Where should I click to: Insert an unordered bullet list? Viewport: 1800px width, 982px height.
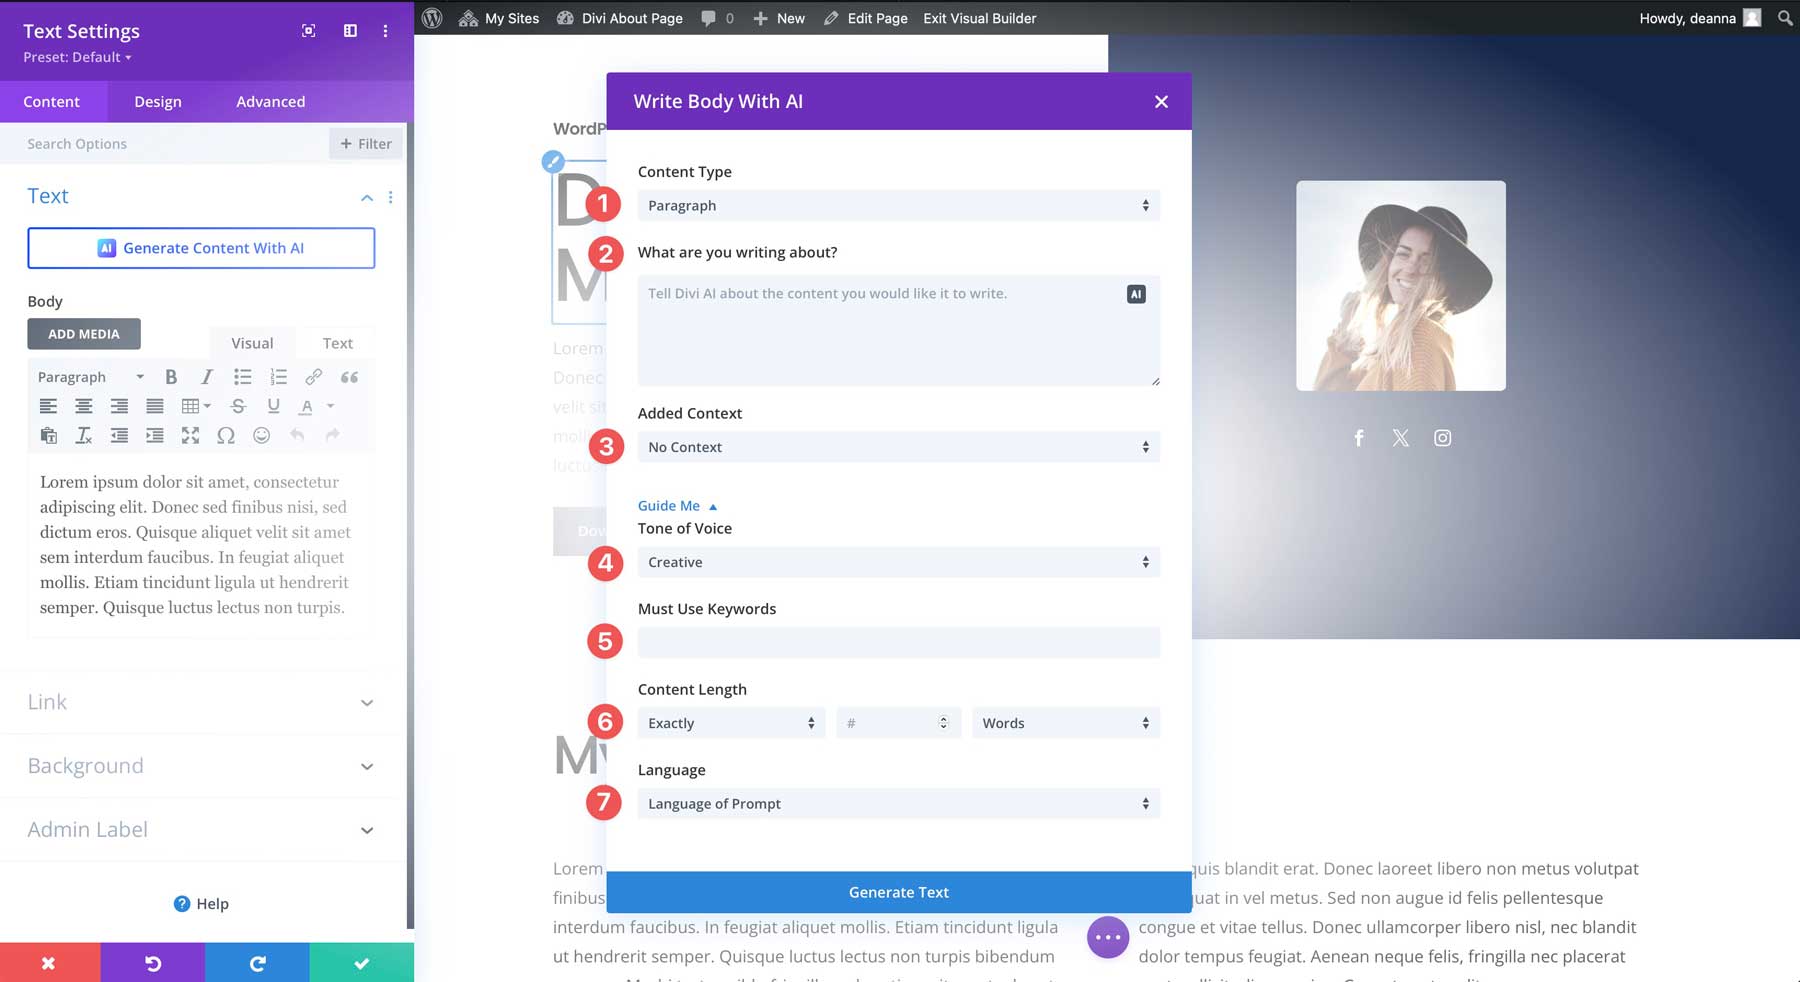[x=242, y=378]
